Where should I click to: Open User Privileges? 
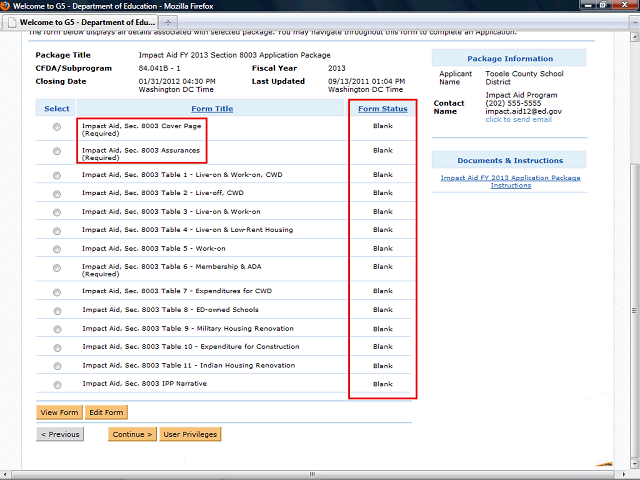(190, 434)
